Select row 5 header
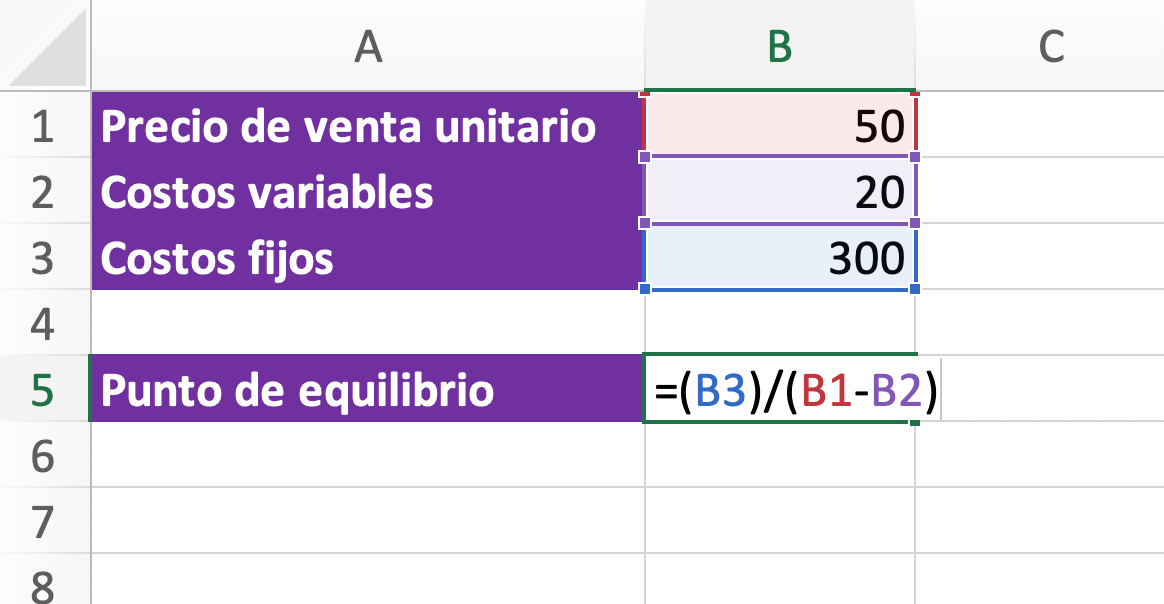The height and width of the screenshot is (604, 1164). 43,389
